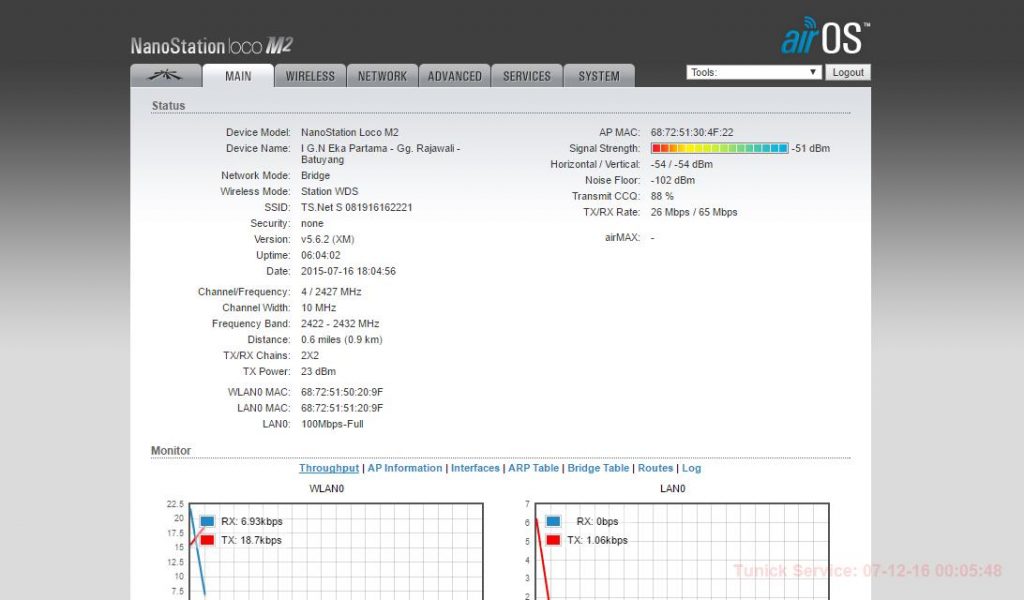Click the blue RX legend square in LAN0 graph
This screenshot has height=600, width=1024.
click(x=553, y=521)
